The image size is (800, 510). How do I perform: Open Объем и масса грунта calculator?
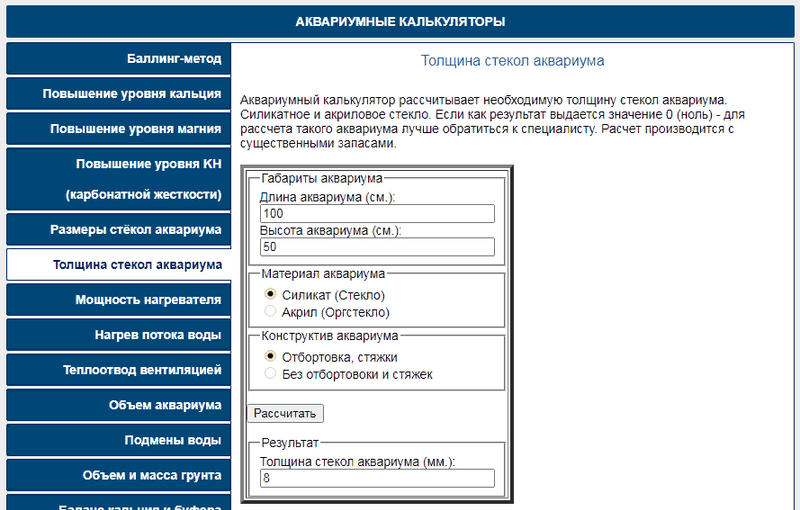(118, 476)
